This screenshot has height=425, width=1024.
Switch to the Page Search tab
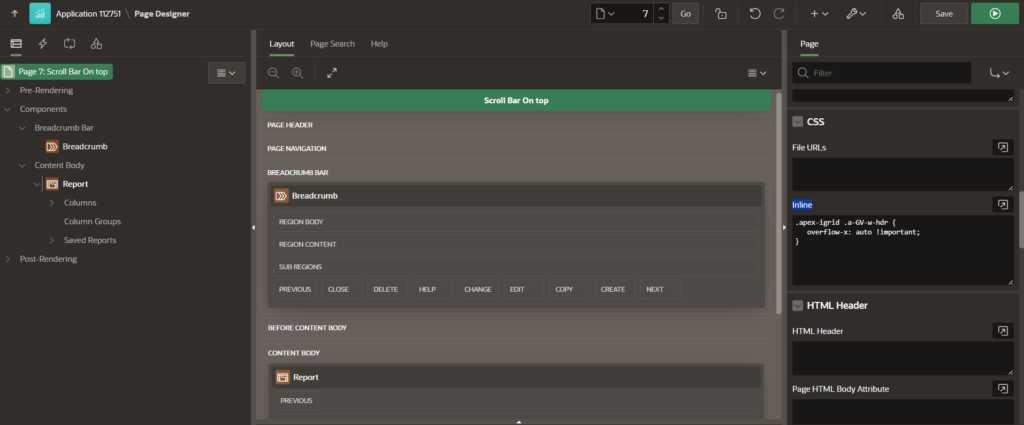click(x=331, y=44)
